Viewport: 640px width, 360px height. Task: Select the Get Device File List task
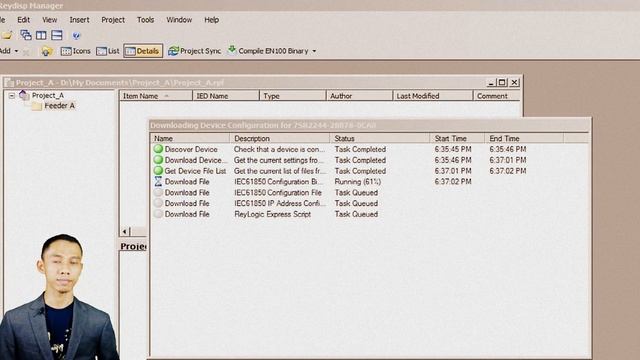(369, 171)
